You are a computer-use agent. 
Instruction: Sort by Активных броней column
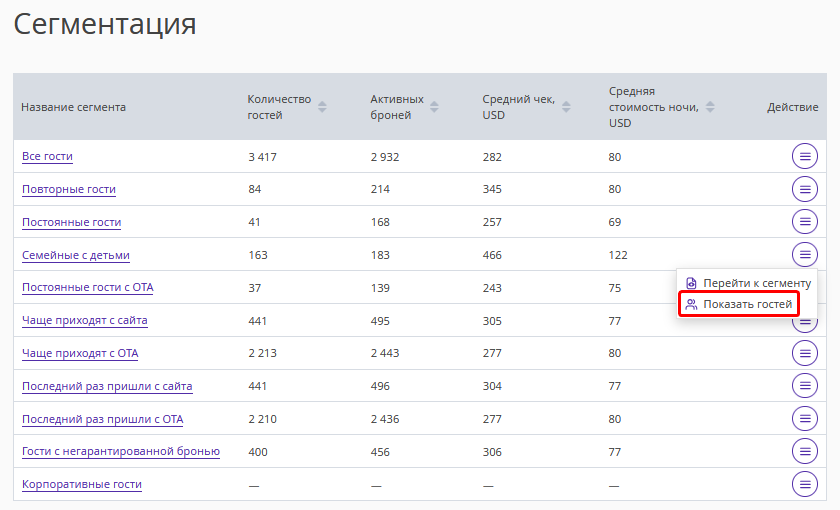click(x=435, y=107)
